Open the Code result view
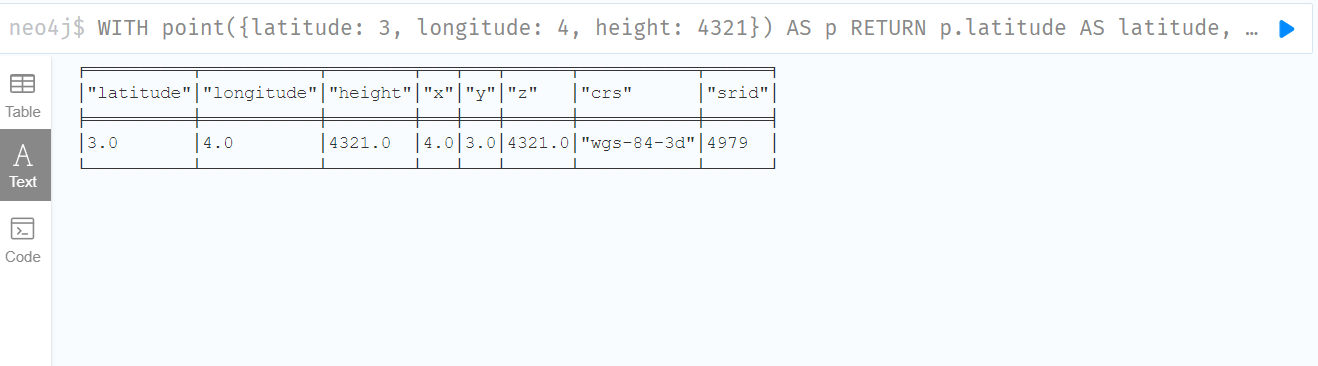This screenshot has height=366, width=1318. tap(23, 240)
